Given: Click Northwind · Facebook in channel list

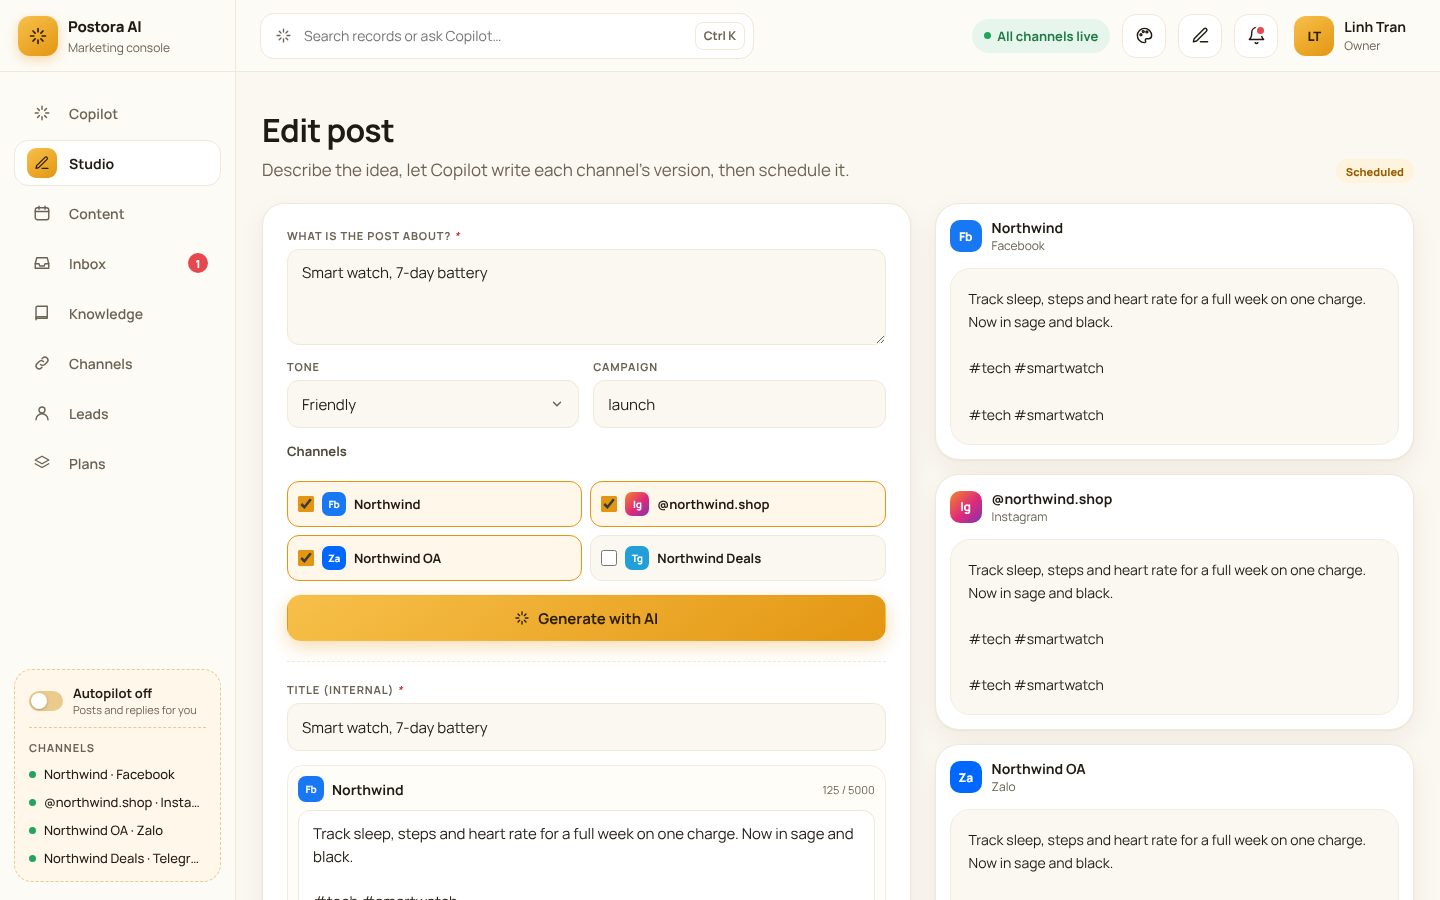Looking at the screenshot, I should pos(109,774).
